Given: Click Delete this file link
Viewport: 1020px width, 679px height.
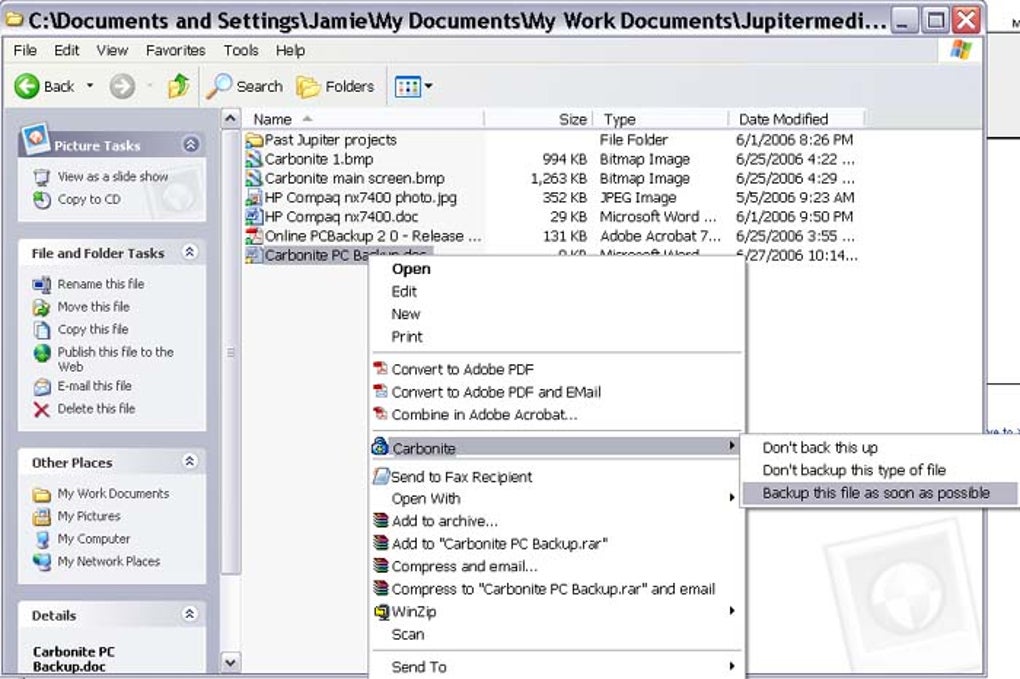Looking at the screenshot, I should coord(96,409).
